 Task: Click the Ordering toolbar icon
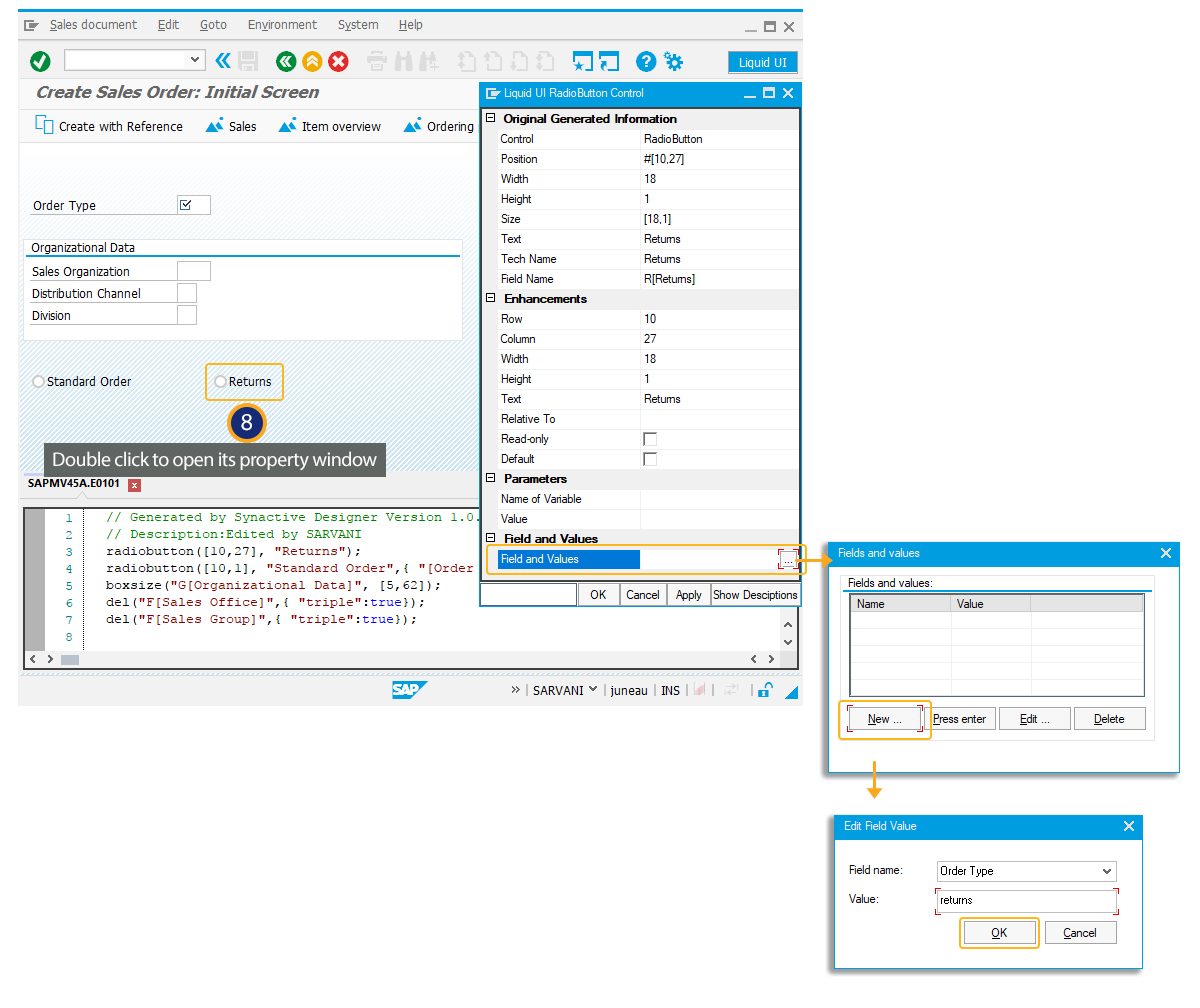pyautogui.click(x=412, y=126)
